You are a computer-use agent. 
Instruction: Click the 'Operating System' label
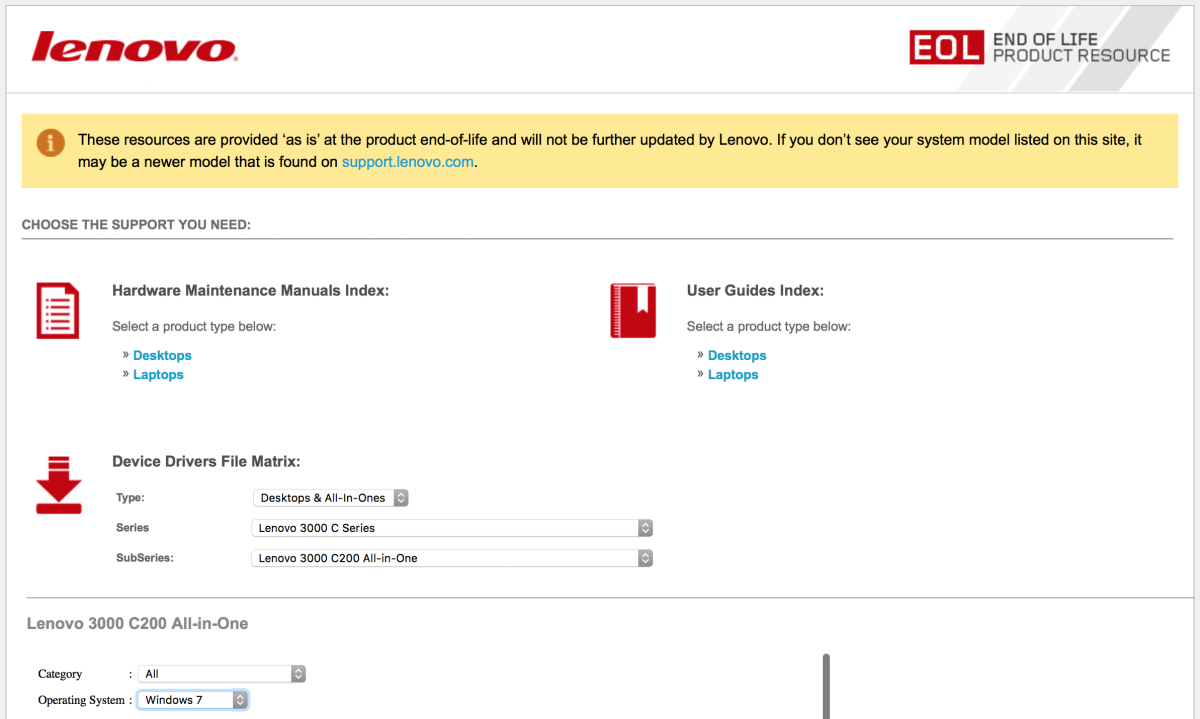pyautogui.click(x=82, y=700)
